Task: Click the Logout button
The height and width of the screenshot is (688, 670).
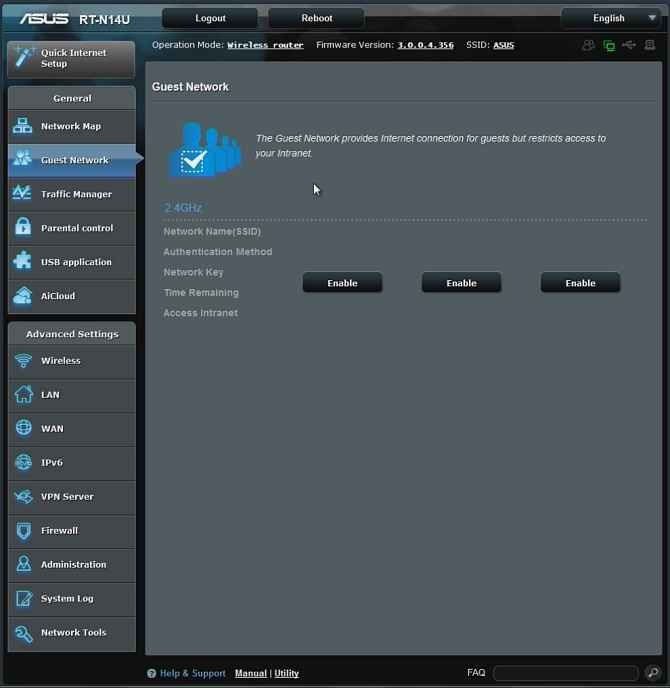Action: tap(210, 18)
